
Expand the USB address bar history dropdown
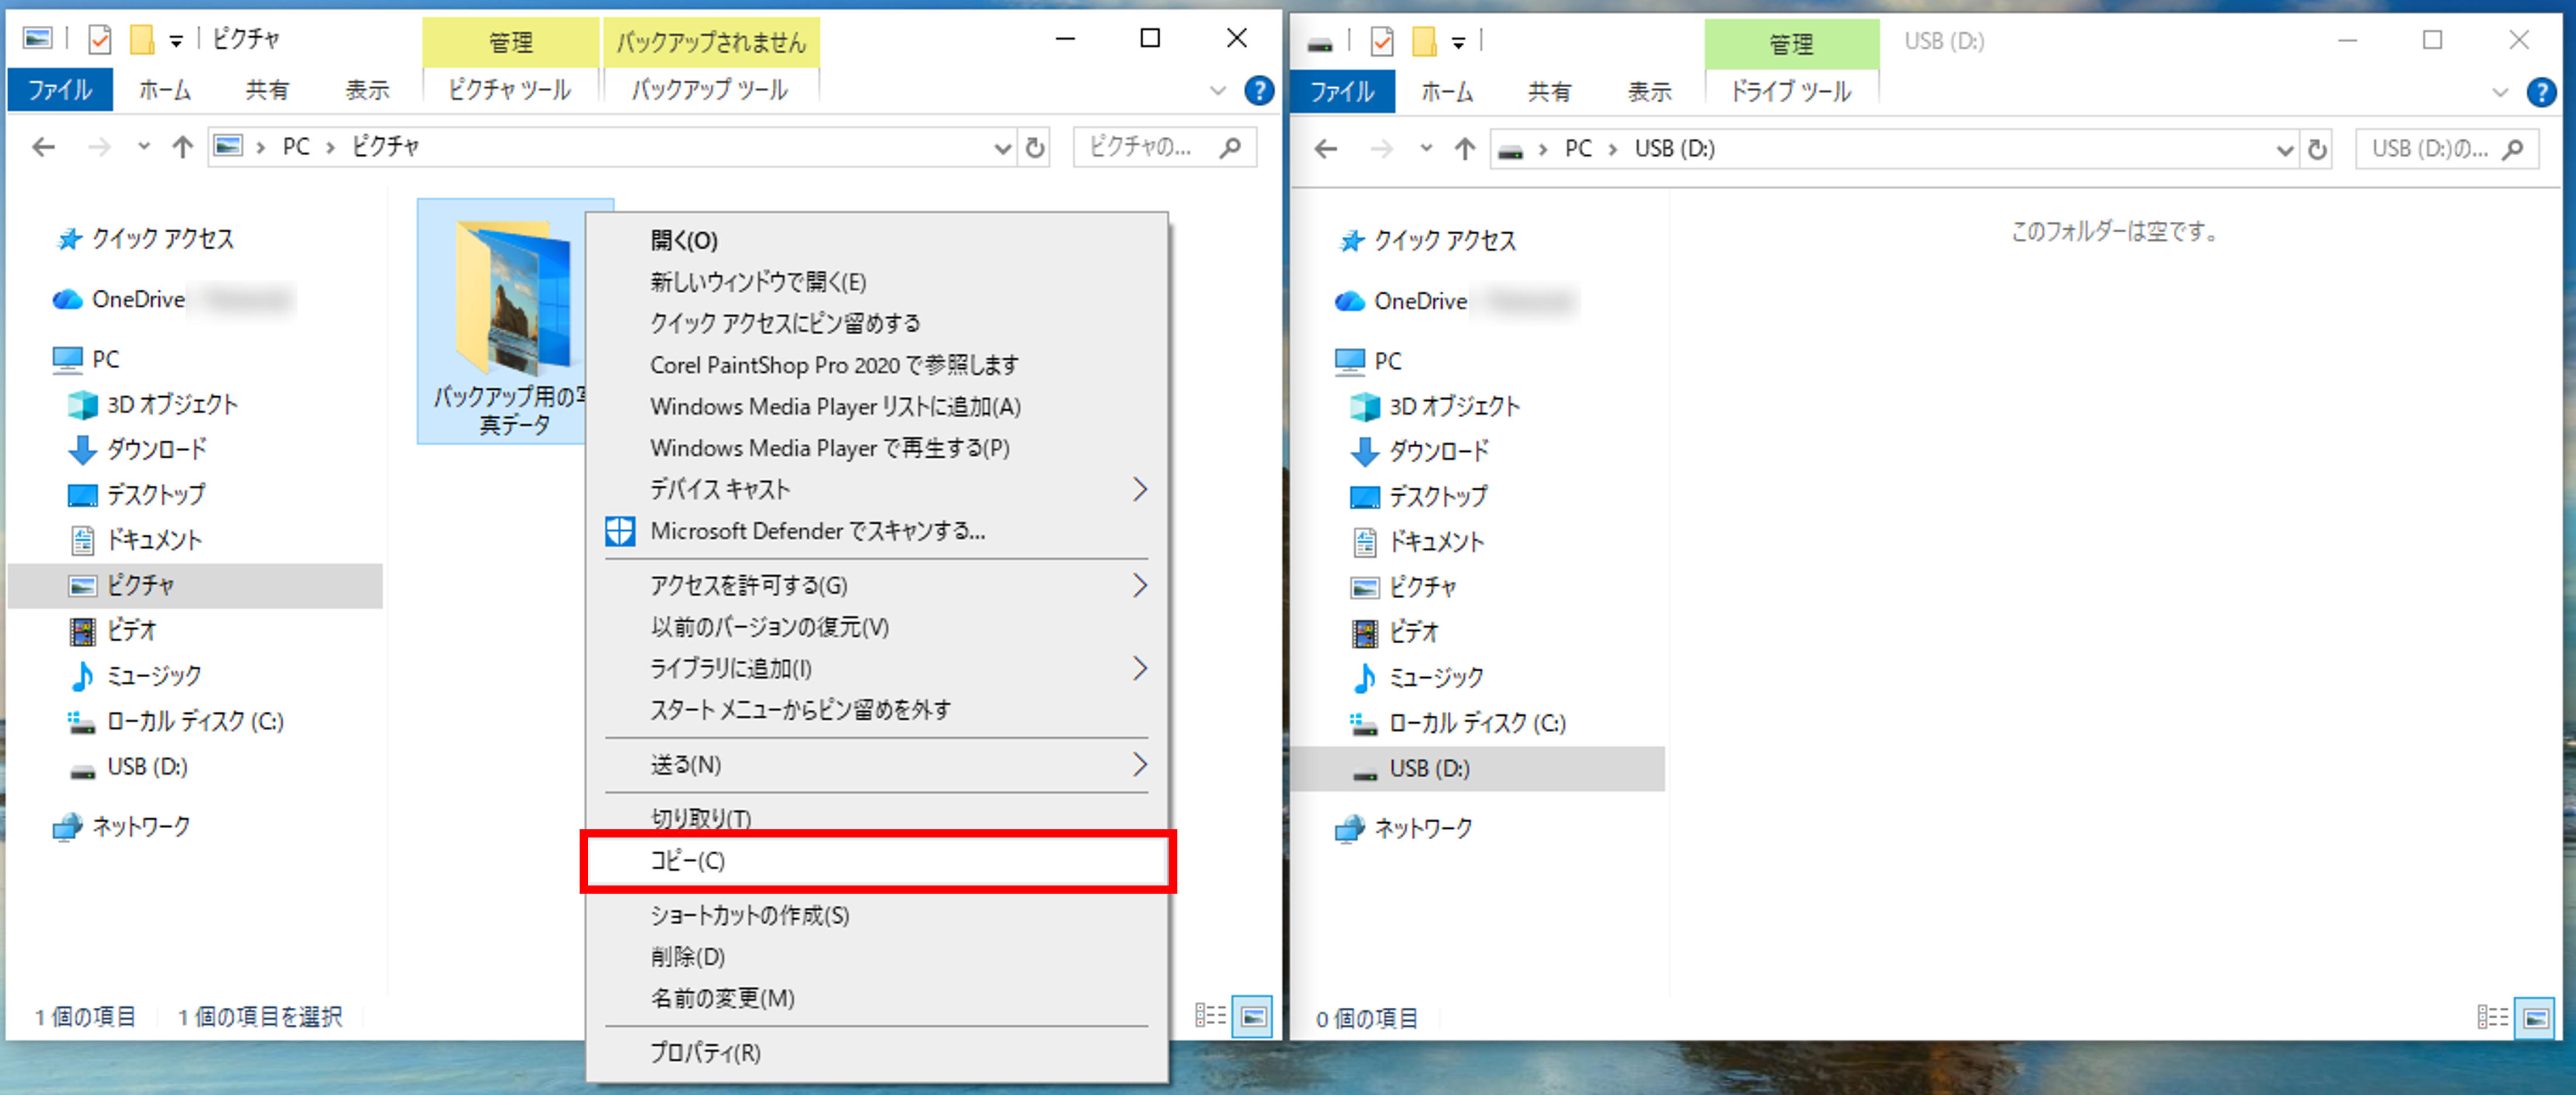(x=2284, y=150)
